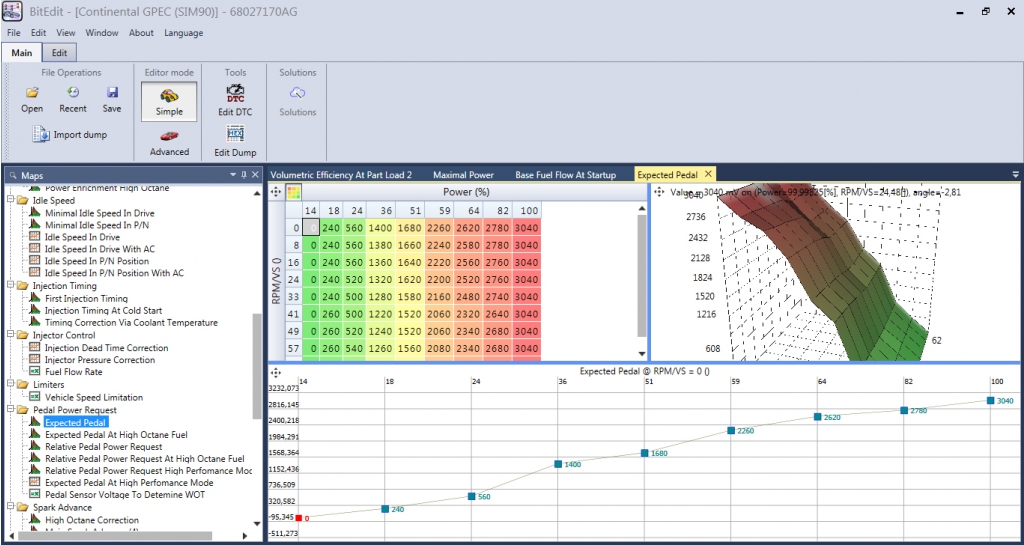
Task: Open the File menu
Action: coord(14,33)
